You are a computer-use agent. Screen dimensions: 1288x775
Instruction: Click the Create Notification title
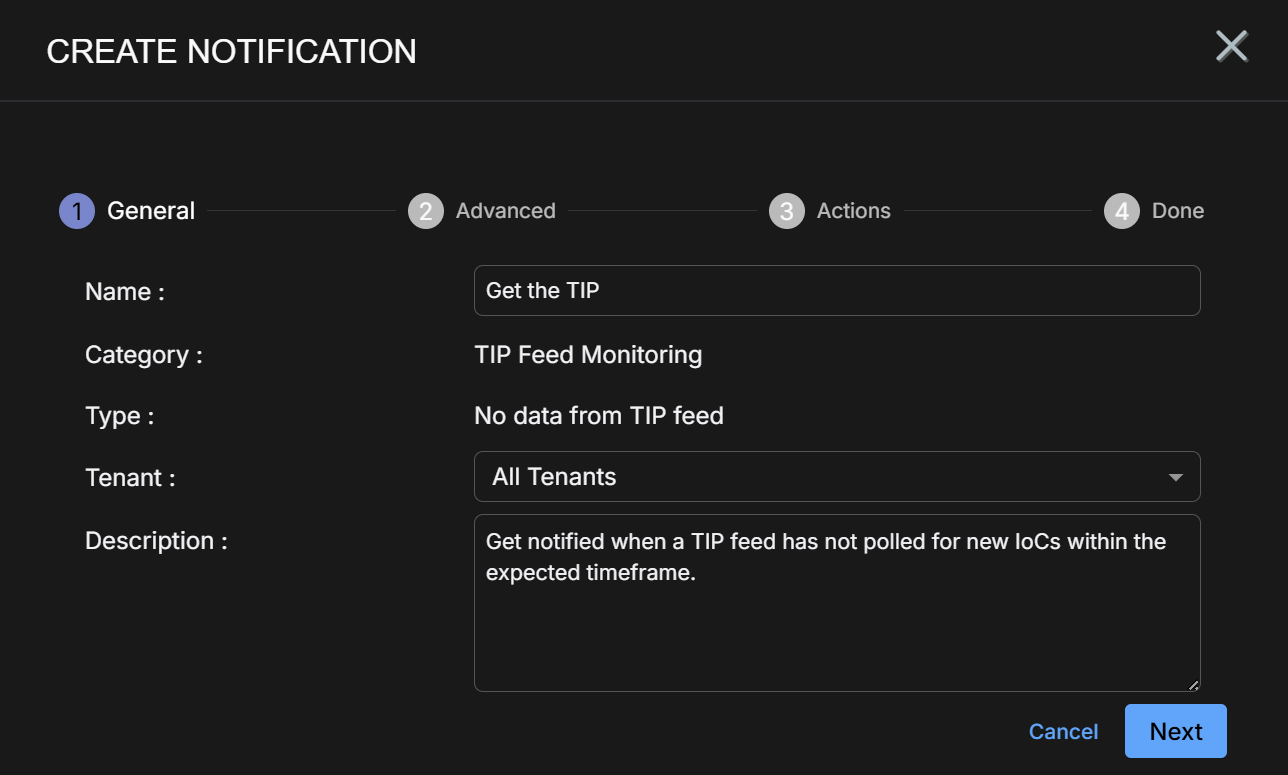[232, 51]
